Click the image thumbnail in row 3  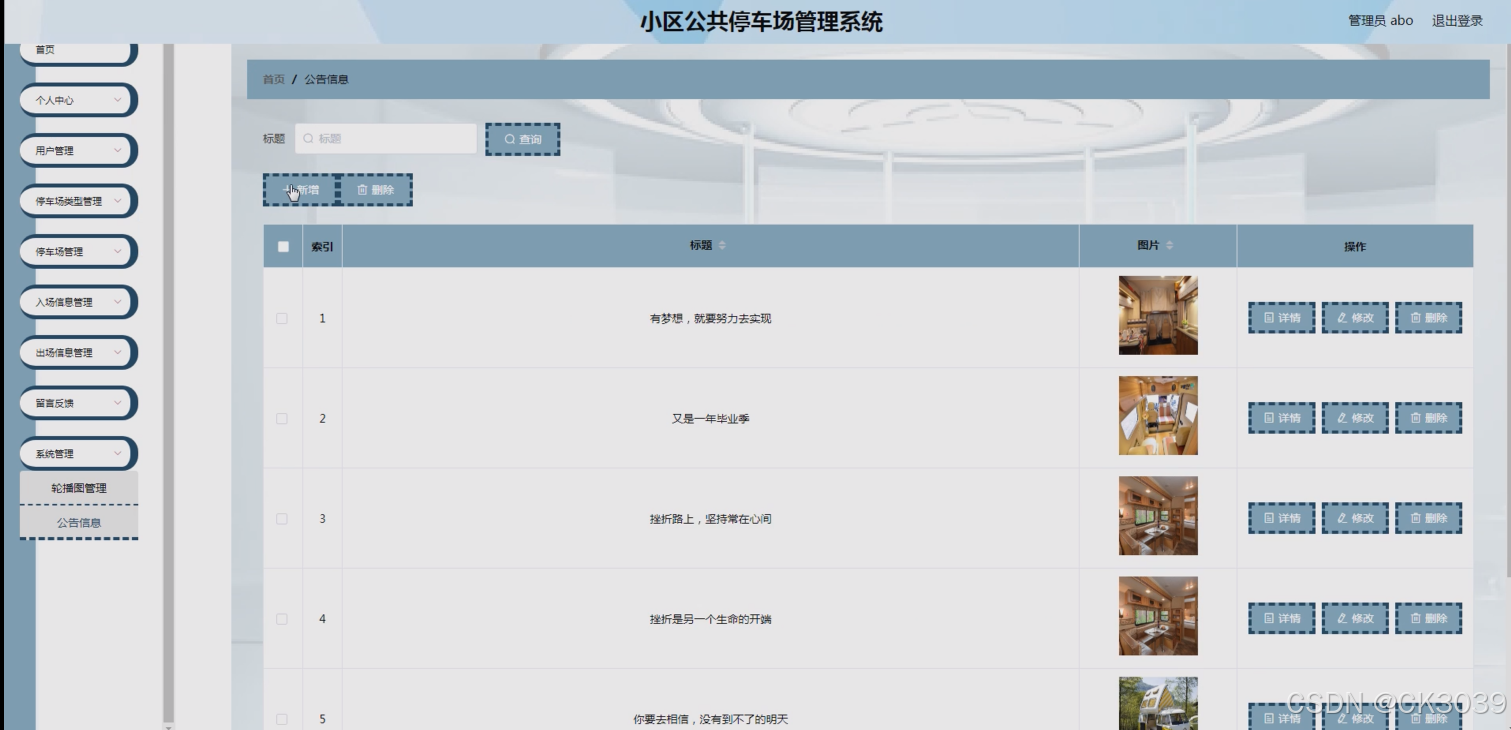click(1158, 515)
